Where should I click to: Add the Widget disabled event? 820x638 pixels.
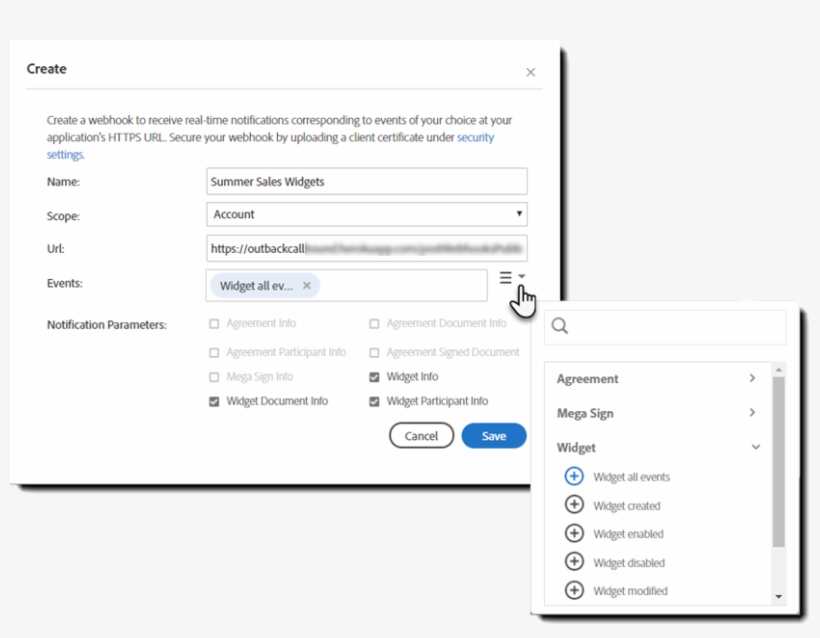coord(574,562)
